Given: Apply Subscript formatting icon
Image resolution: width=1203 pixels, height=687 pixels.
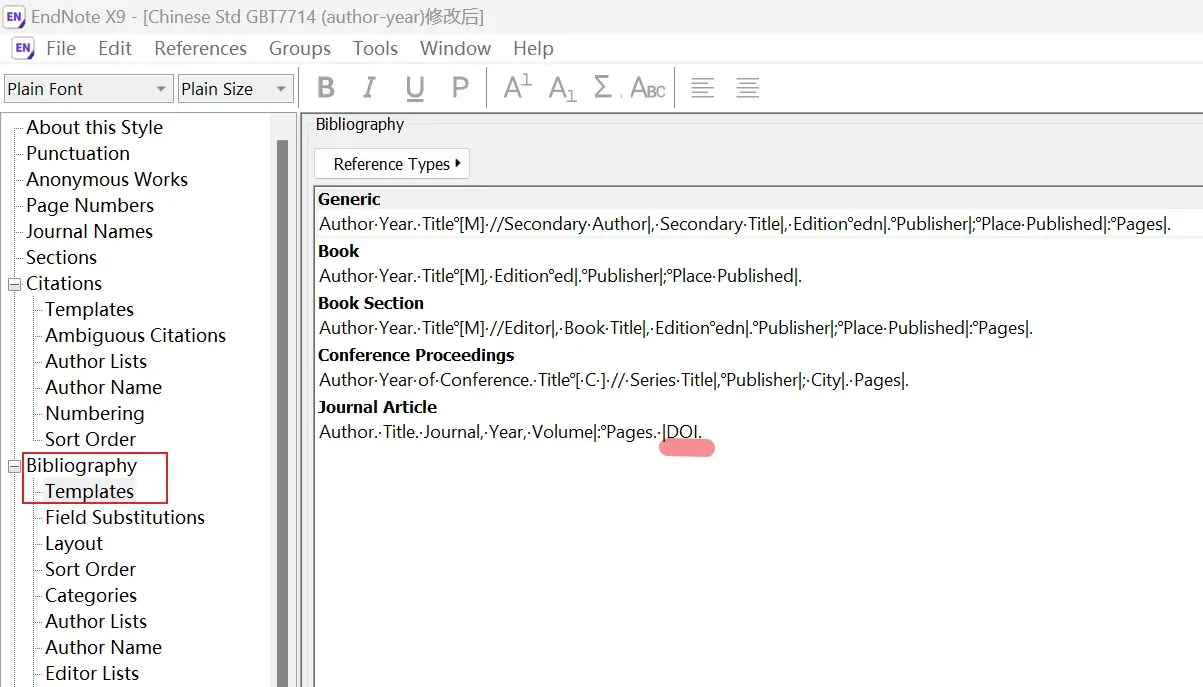Looking at the screenshot, I should click(x=562, y=88).
